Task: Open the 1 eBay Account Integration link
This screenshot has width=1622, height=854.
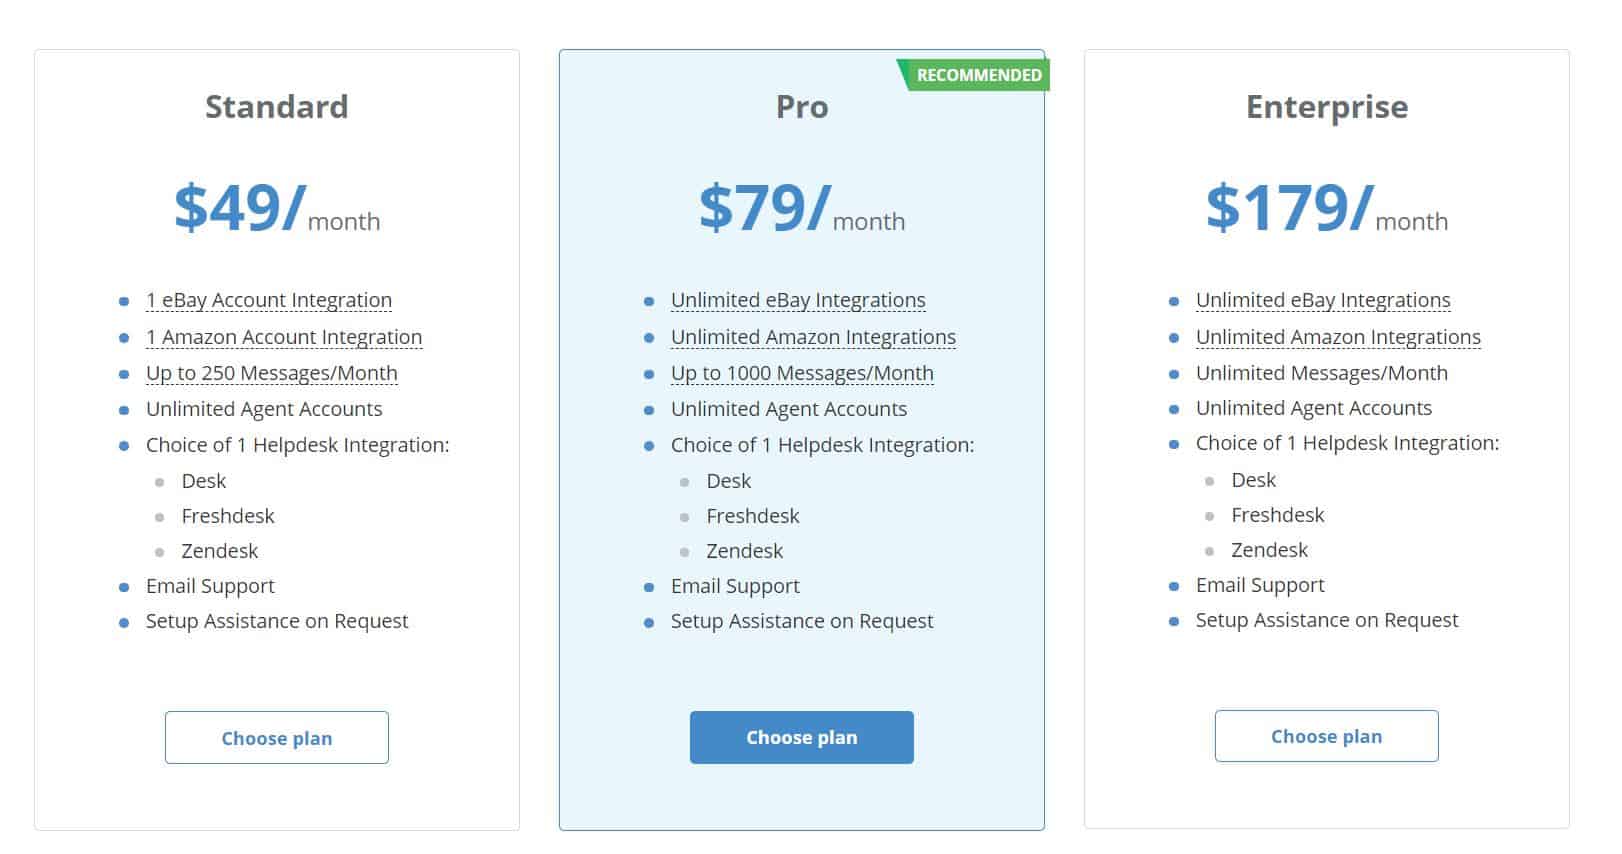Action: [268, 300]
